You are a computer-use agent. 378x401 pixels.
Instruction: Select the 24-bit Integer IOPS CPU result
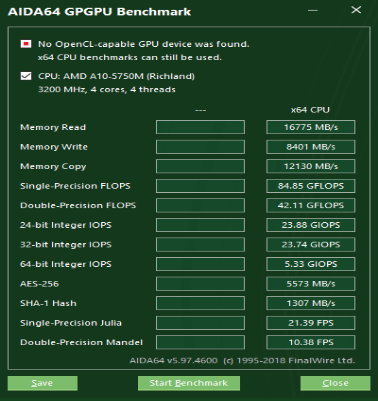tap(311, 225)
